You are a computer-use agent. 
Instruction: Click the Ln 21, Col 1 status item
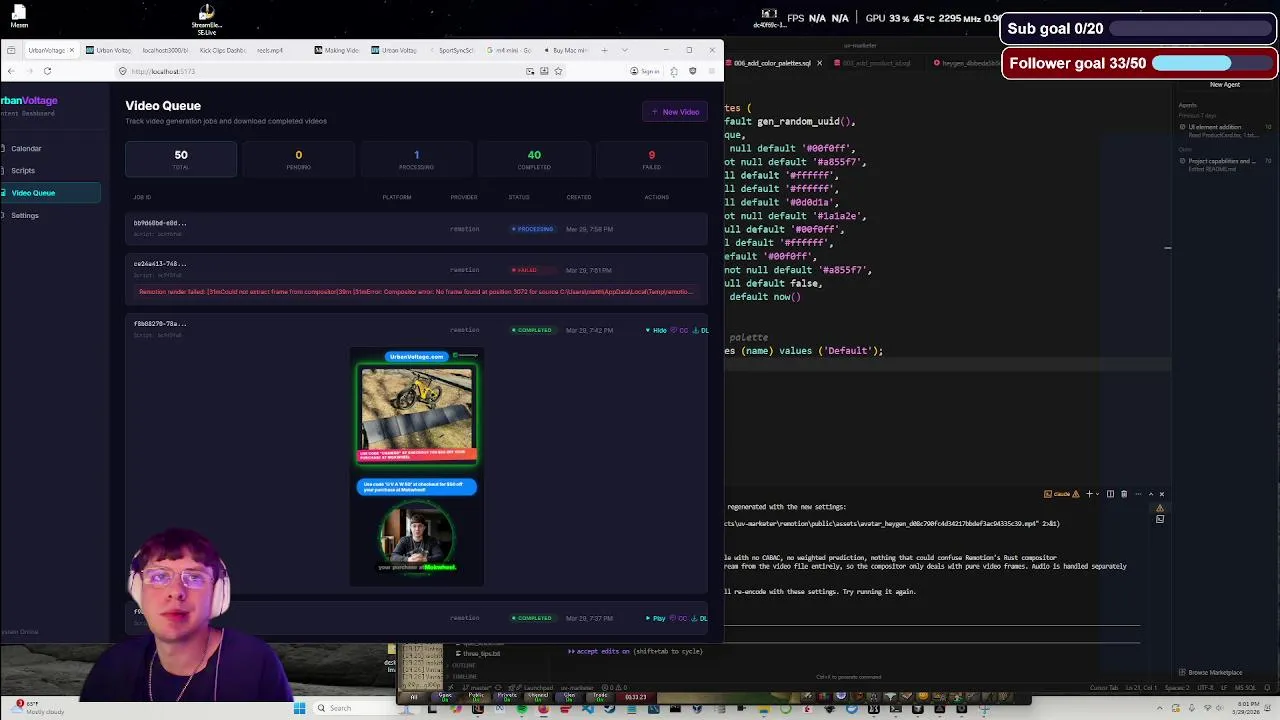click(x=1139, y=688)
